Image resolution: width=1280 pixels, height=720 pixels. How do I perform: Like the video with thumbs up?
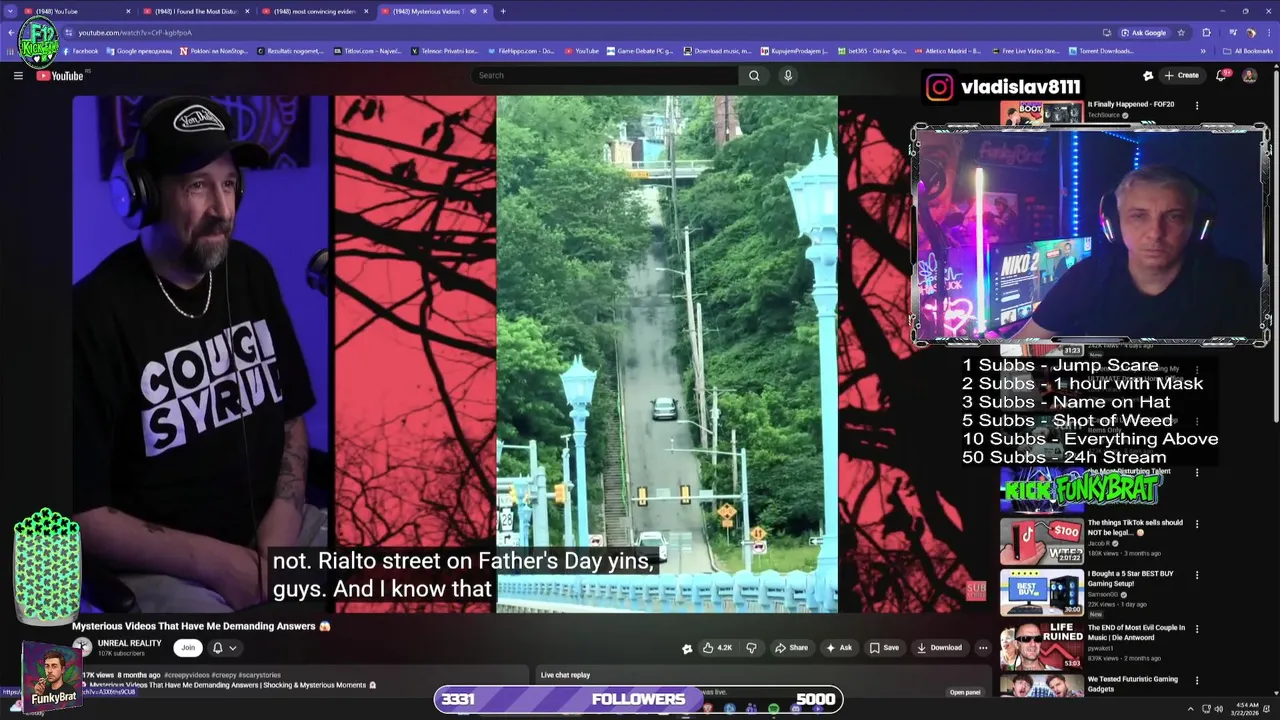[717, 648]
